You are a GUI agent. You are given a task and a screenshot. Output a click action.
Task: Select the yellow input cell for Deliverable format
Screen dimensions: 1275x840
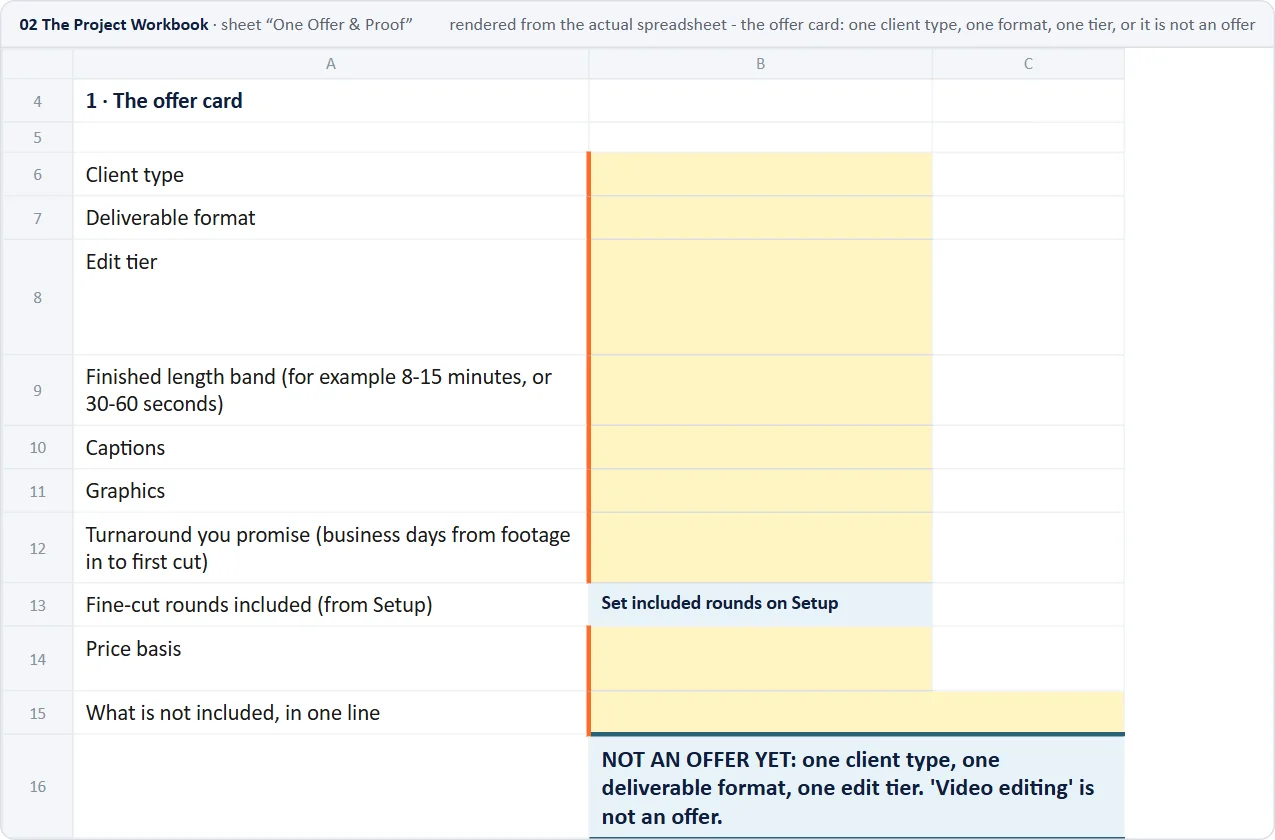tap(761, 218)
